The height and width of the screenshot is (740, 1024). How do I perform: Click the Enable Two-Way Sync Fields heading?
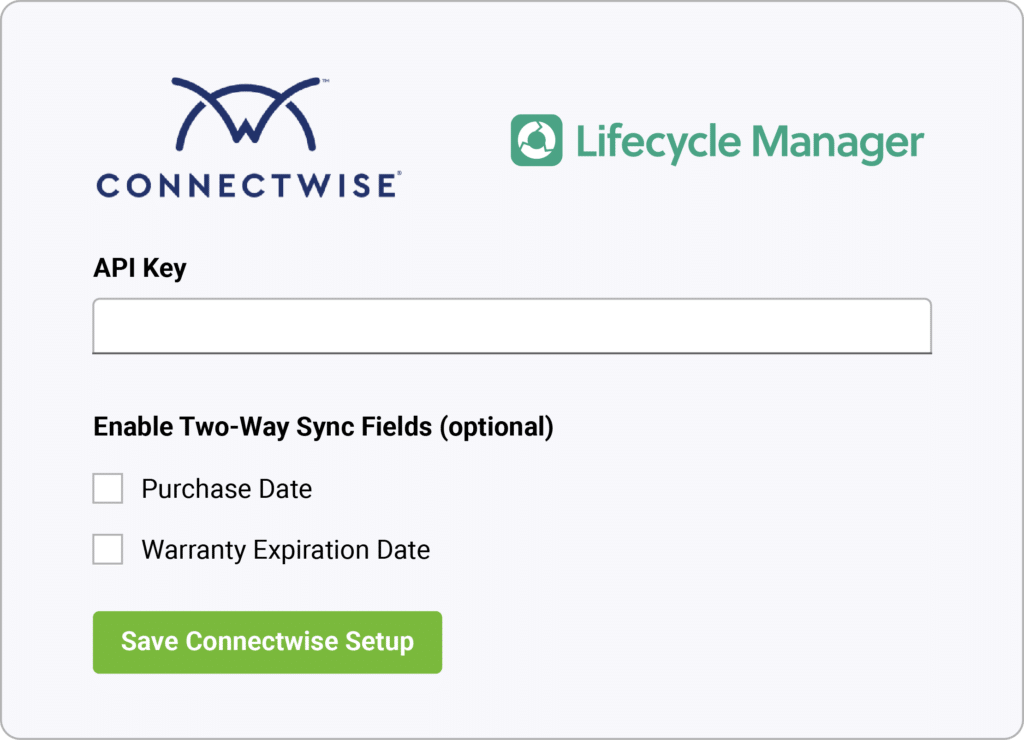tap(322, 426)
